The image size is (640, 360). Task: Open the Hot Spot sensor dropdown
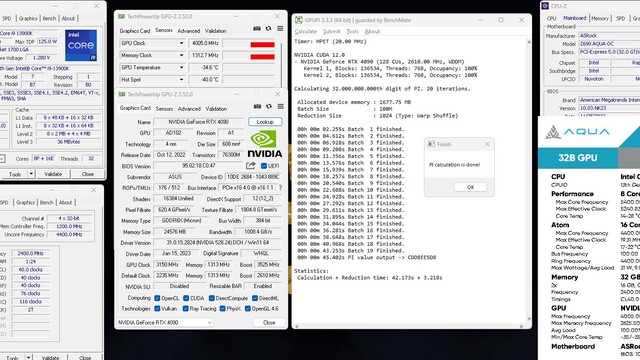tap(181, 80)
